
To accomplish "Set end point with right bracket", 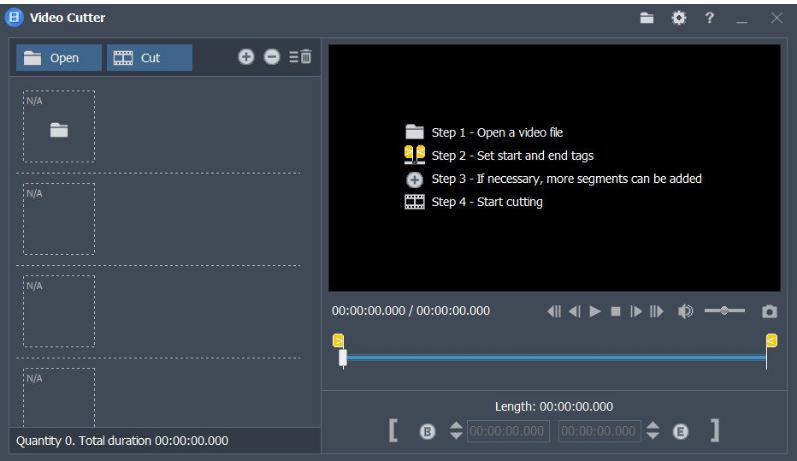I will click(715, 431).
